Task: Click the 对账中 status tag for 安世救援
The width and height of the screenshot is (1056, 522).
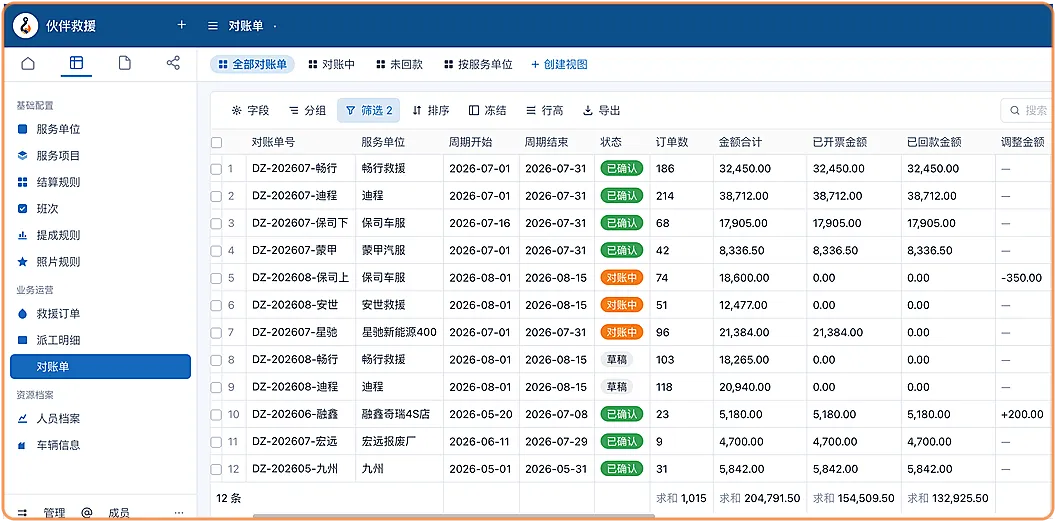Action: [x=622, y=305]
